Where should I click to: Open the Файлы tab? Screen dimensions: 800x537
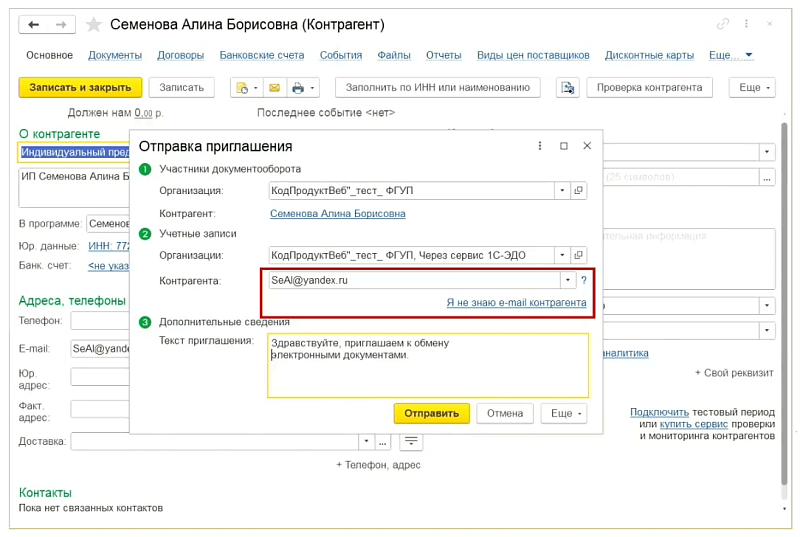(x=394, y=55)
